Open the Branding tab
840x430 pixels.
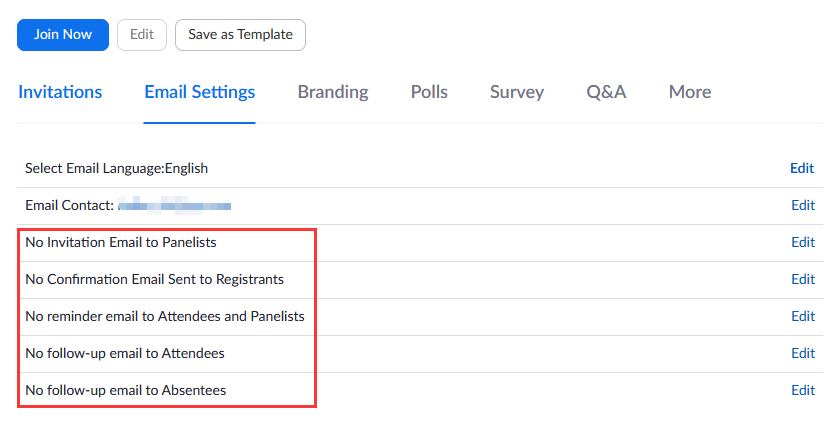(333, 92)
